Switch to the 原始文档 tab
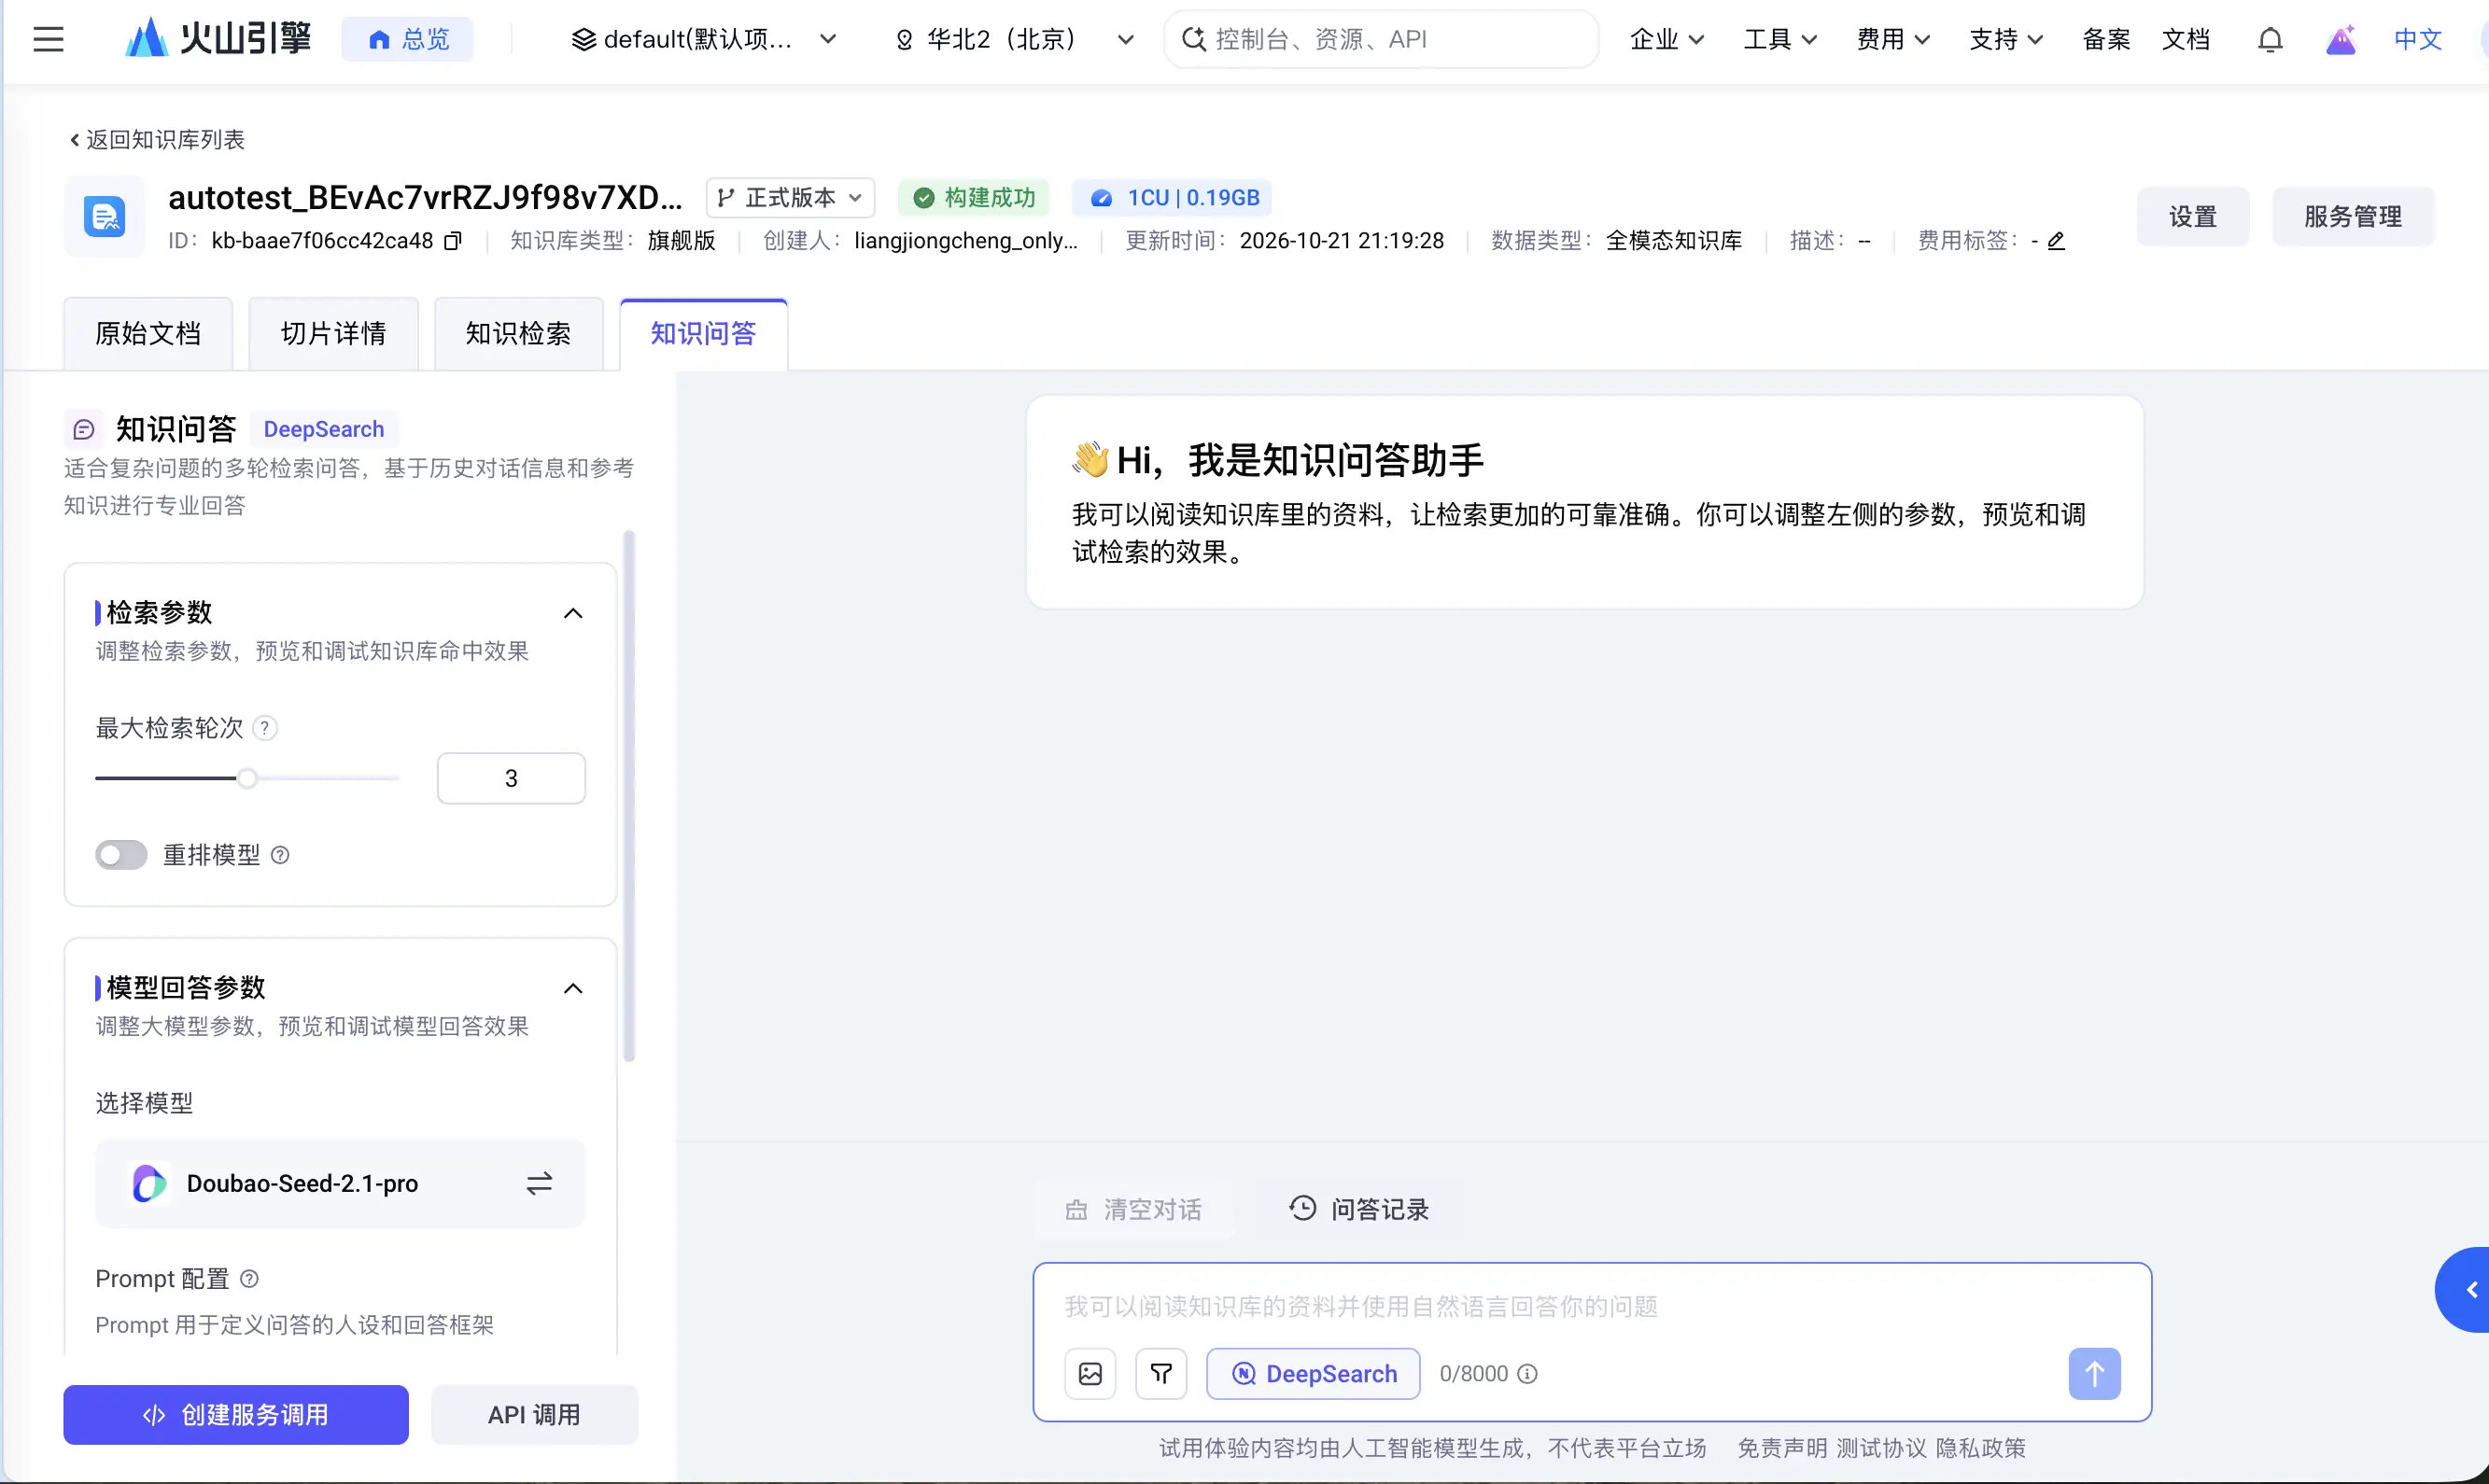The image size is (2489, 1484). [x=148, y=334]
